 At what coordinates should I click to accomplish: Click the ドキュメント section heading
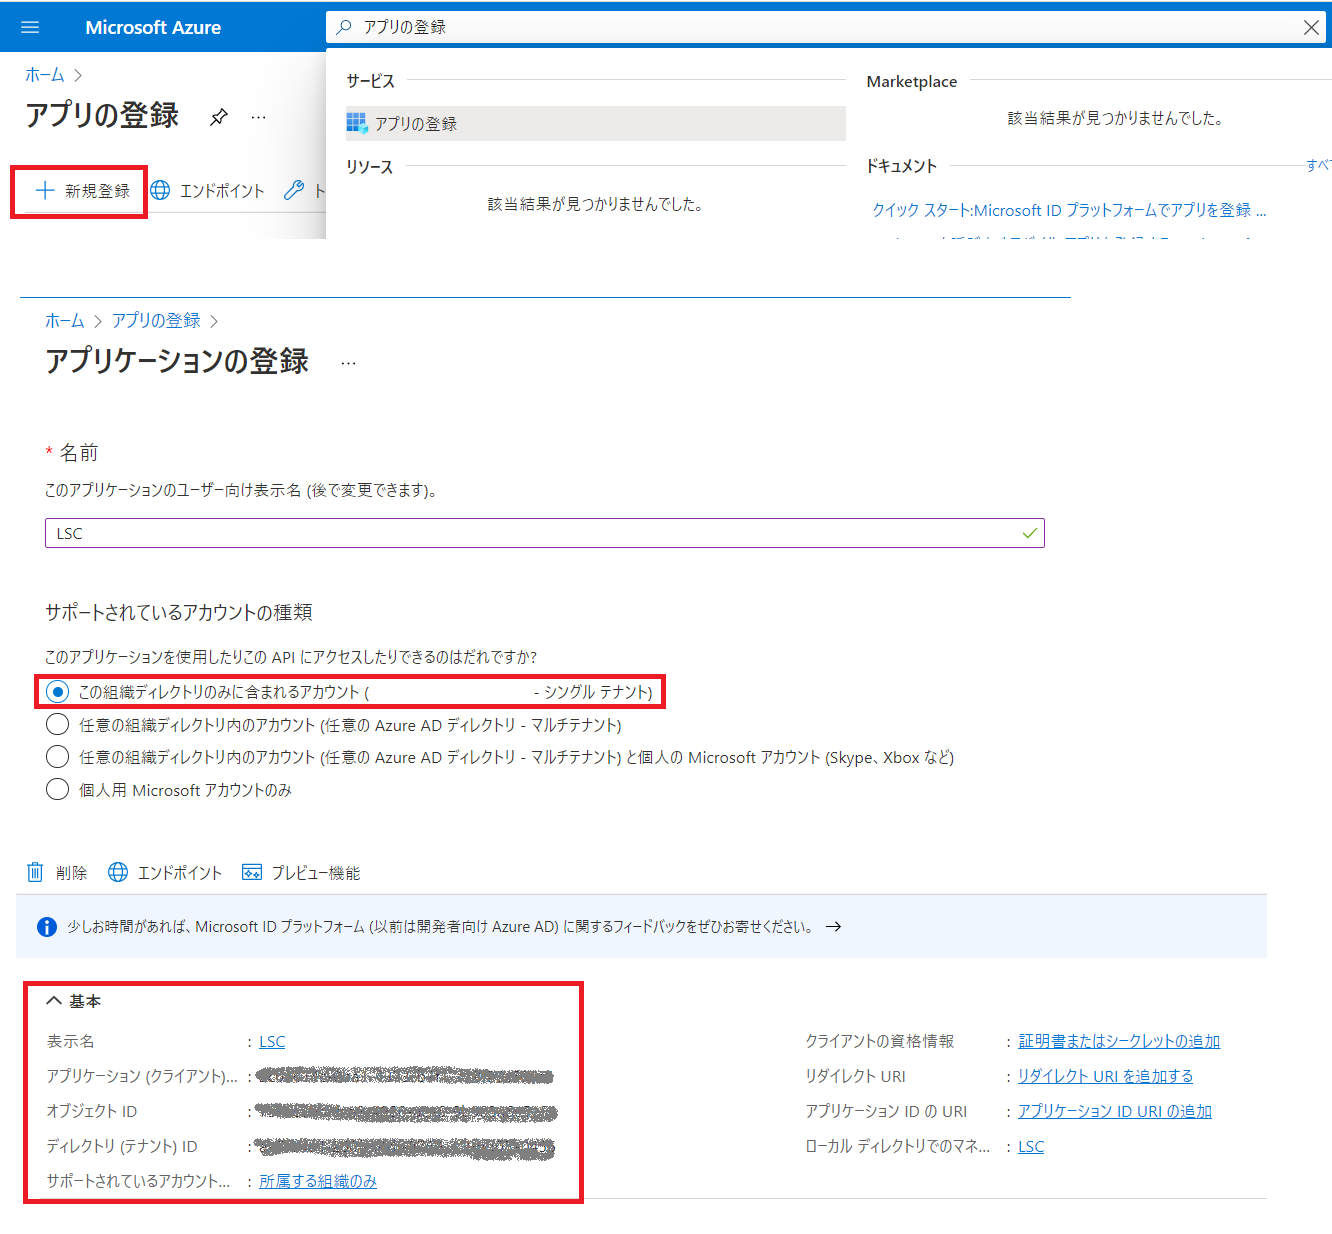pyautogui.click(x=902, y=166)
